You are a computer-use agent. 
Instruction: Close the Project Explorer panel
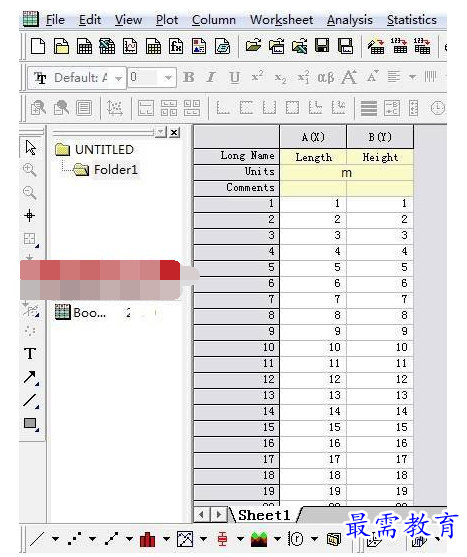pyautogui.click(x=174, y=133)
